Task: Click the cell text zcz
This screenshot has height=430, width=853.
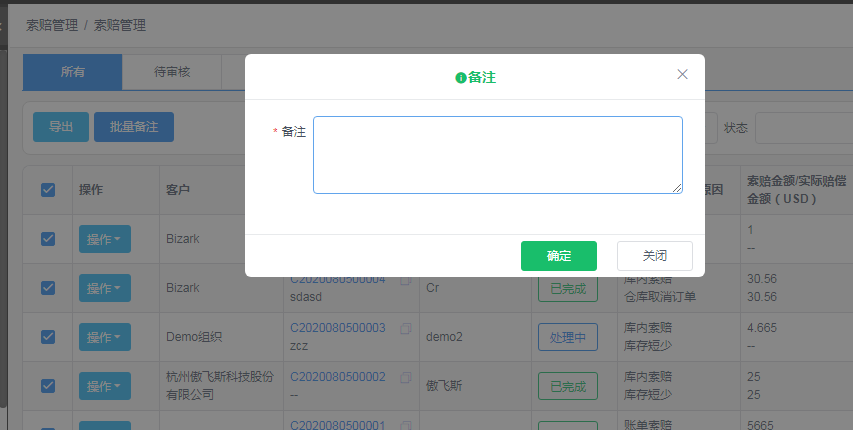Action: (x=299, y=346)
